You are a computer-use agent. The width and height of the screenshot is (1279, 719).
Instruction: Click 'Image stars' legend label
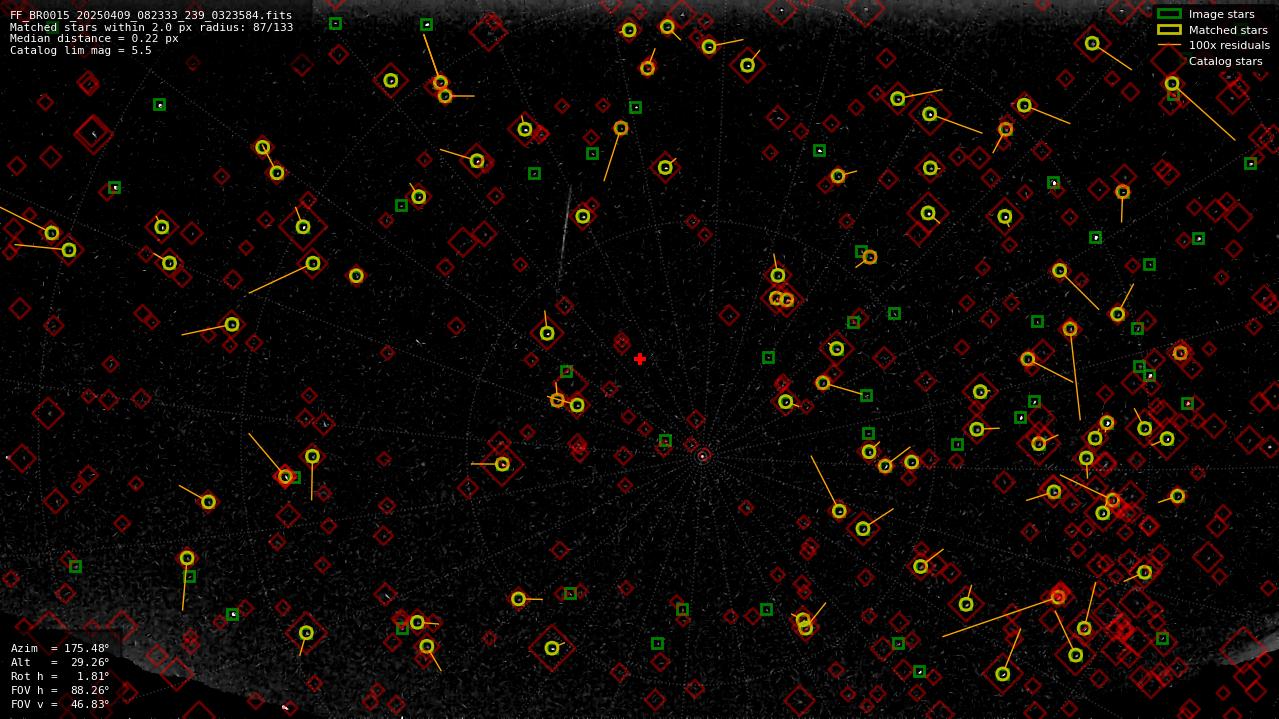[x=1221, y=15]
